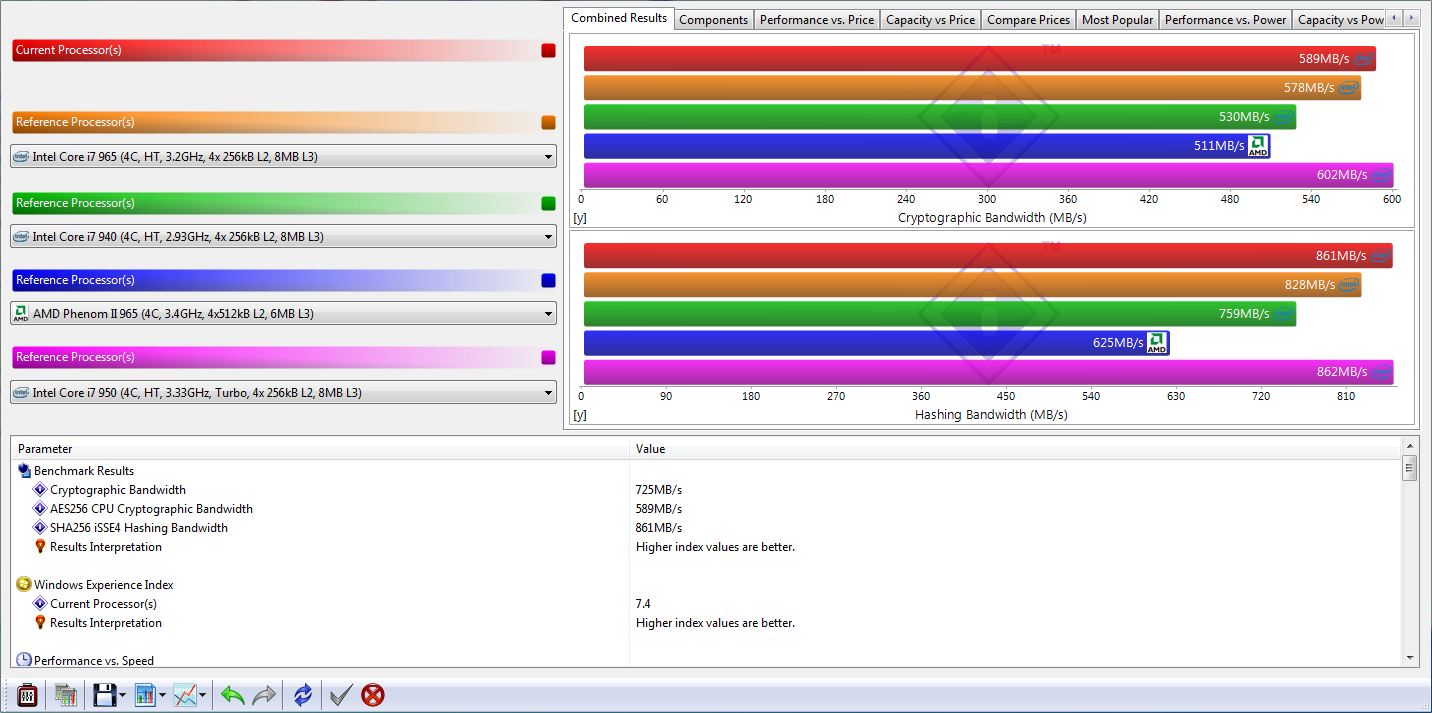This screenshot has width=1432, height=713.
Task: Click Intel logo on the 602MB/s bar
Action: (x=1381, y=175)
